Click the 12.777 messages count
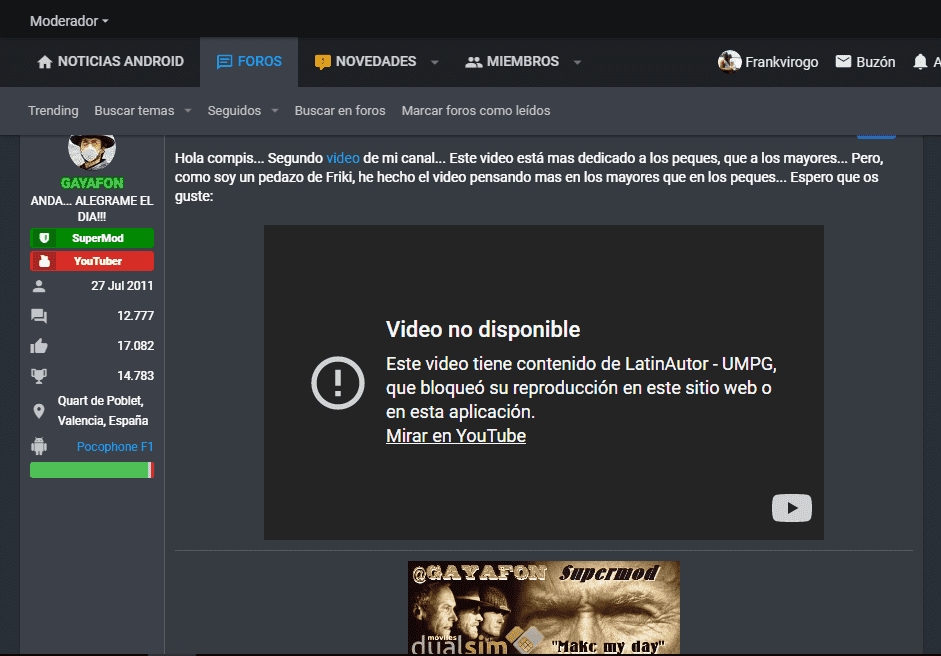 point(136,316)
